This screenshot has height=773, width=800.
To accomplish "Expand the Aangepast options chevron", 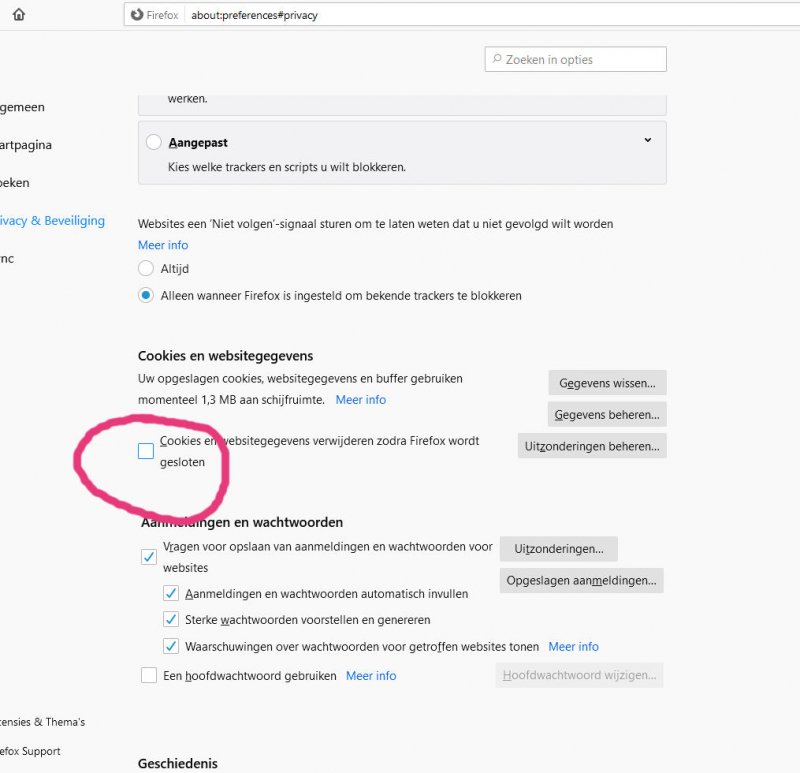I will 647,141.
